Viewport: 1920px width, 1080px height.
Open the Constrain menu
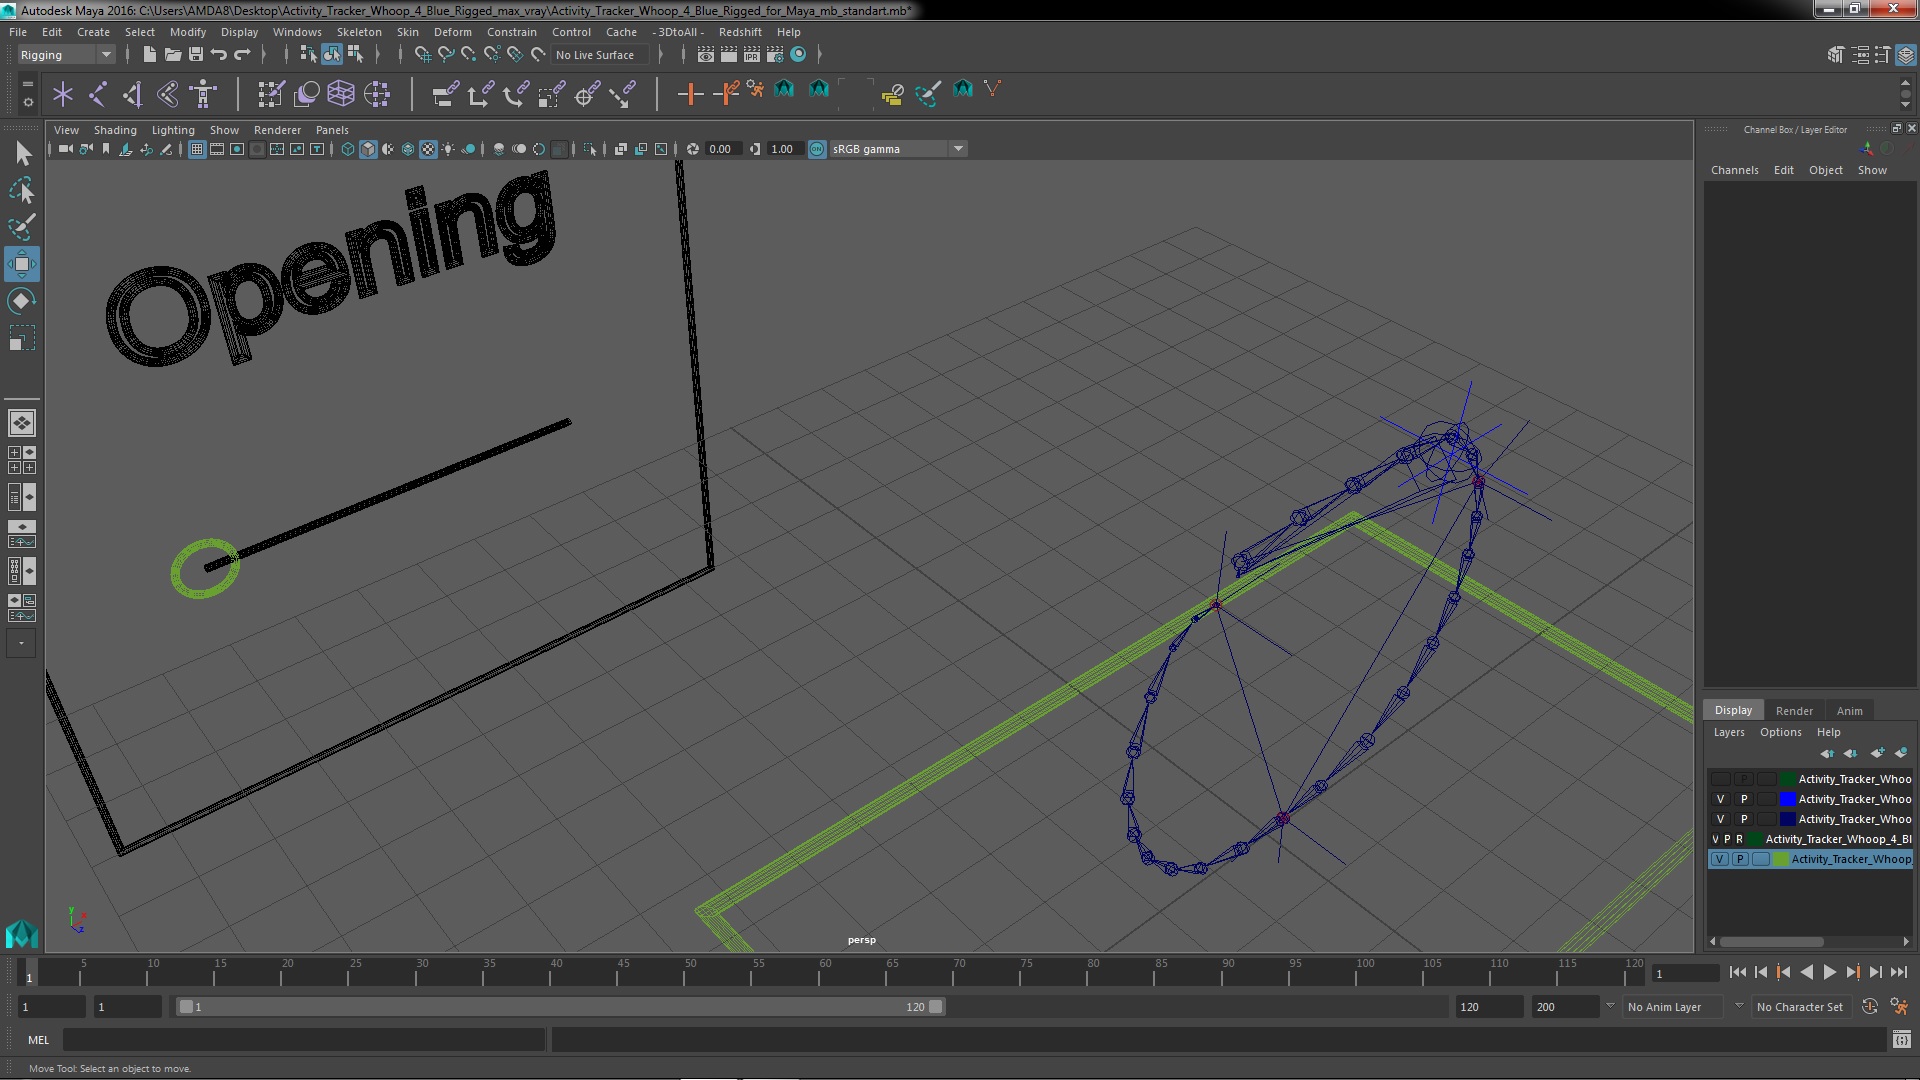[511, 32]
